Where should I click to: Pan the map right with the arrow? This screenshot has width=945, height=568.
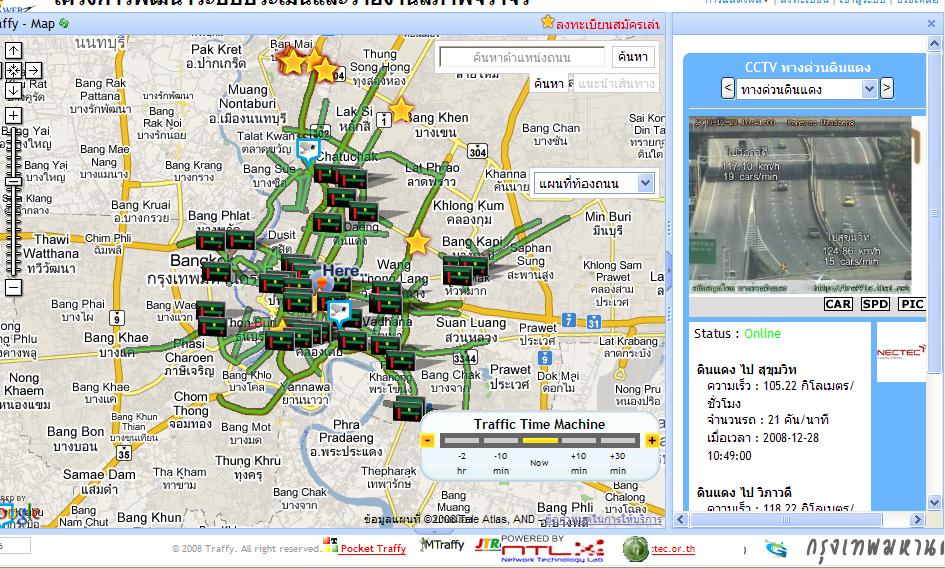point(33,70)
